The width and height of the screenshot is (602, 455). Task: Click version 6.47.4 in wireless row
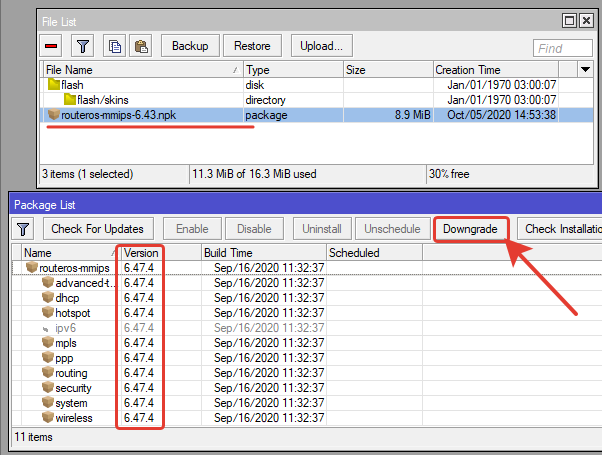coord(139,418)
